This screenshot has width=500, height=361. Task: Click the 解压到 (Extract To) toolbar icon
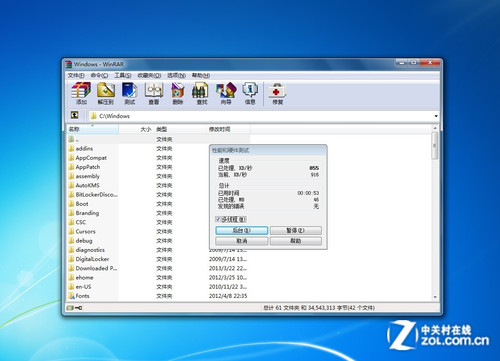coord(105,93)
